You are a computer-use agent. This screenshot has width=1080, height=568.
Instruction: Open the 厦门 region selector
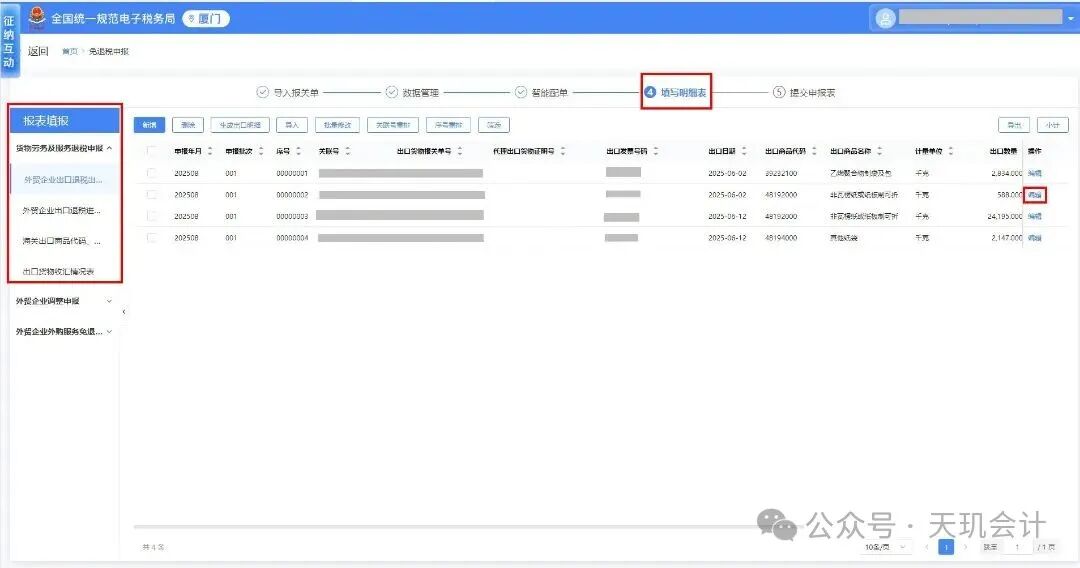coord(206,19)
